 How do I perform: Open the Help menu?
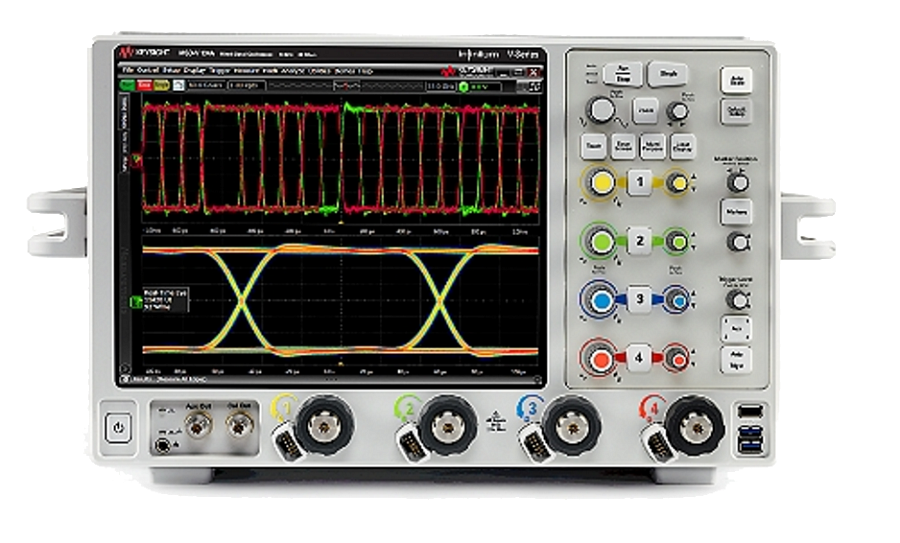coord(366,71)
